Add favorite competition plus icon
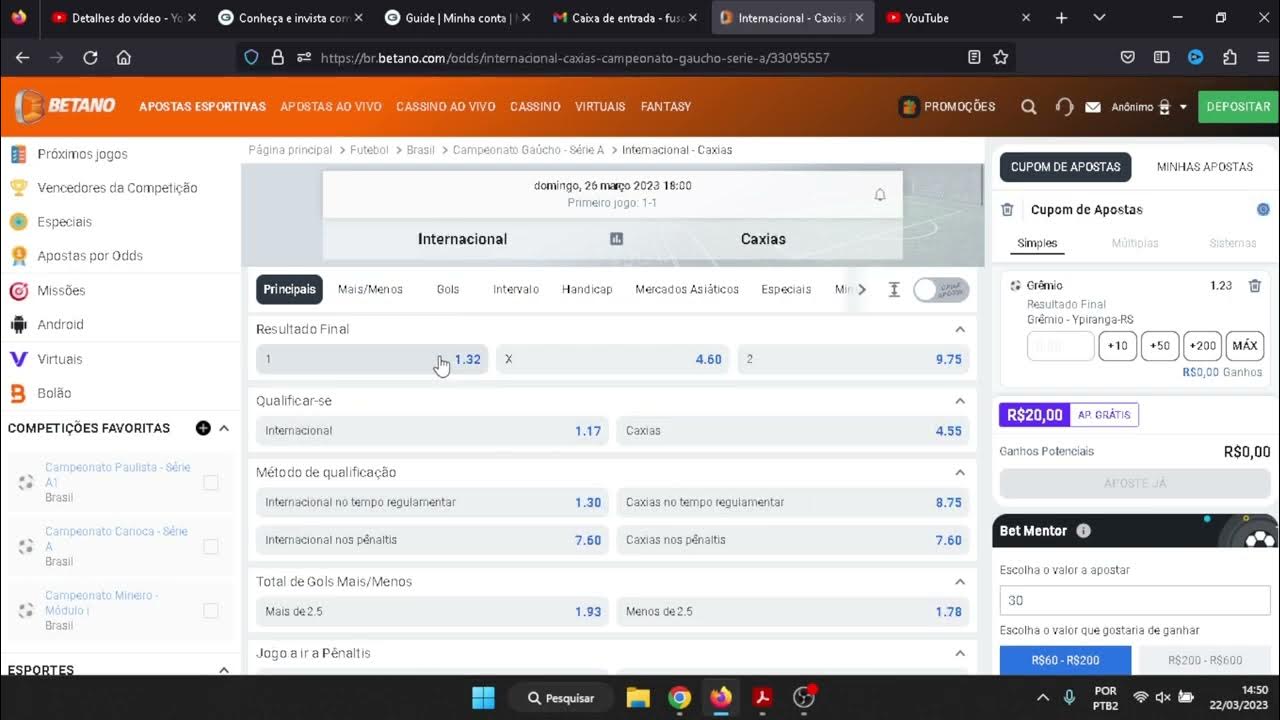Image resolution: width=1280 pixels, height=720 pixels. tap(203, 428)
